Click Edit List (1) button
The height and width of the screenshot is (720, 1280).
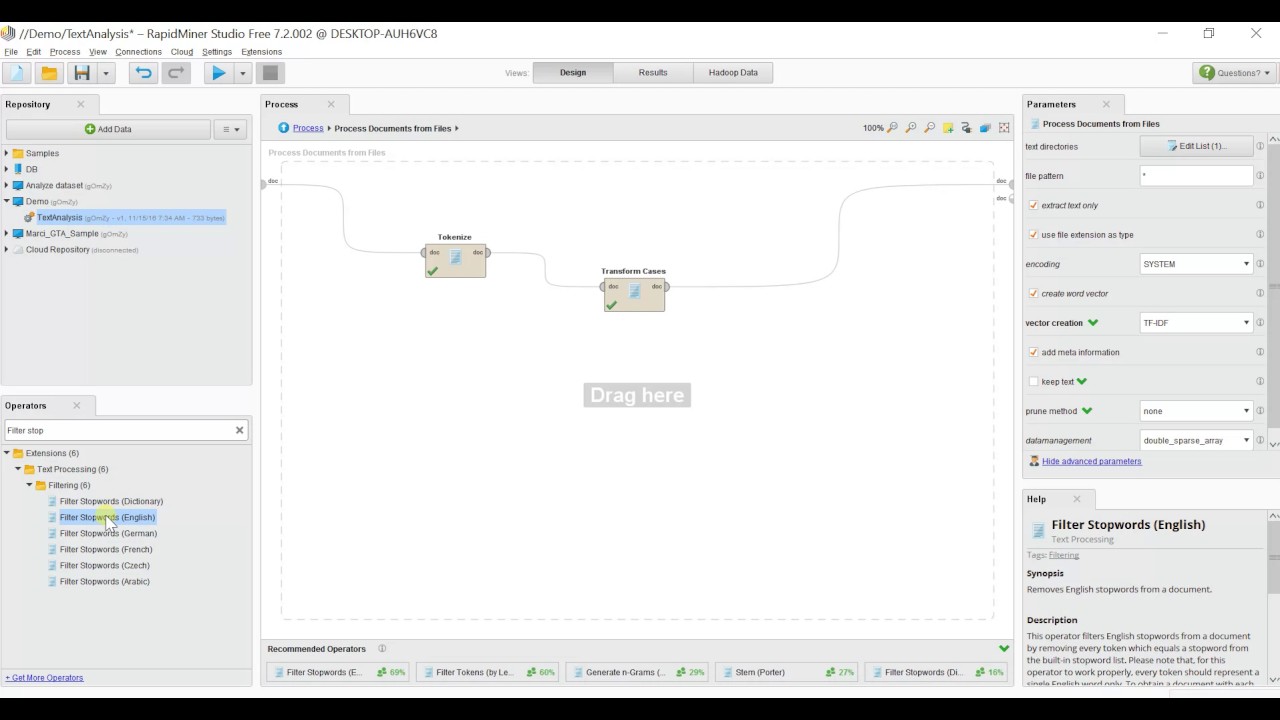tap(1196, 146)
